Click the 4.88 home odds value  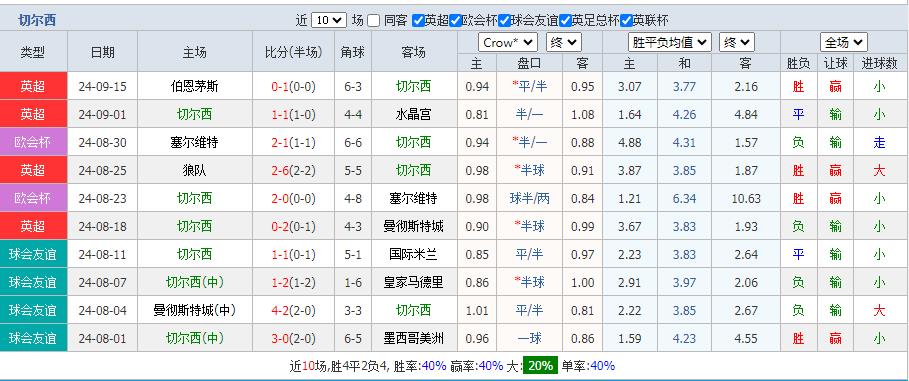(x=630, y=143)
